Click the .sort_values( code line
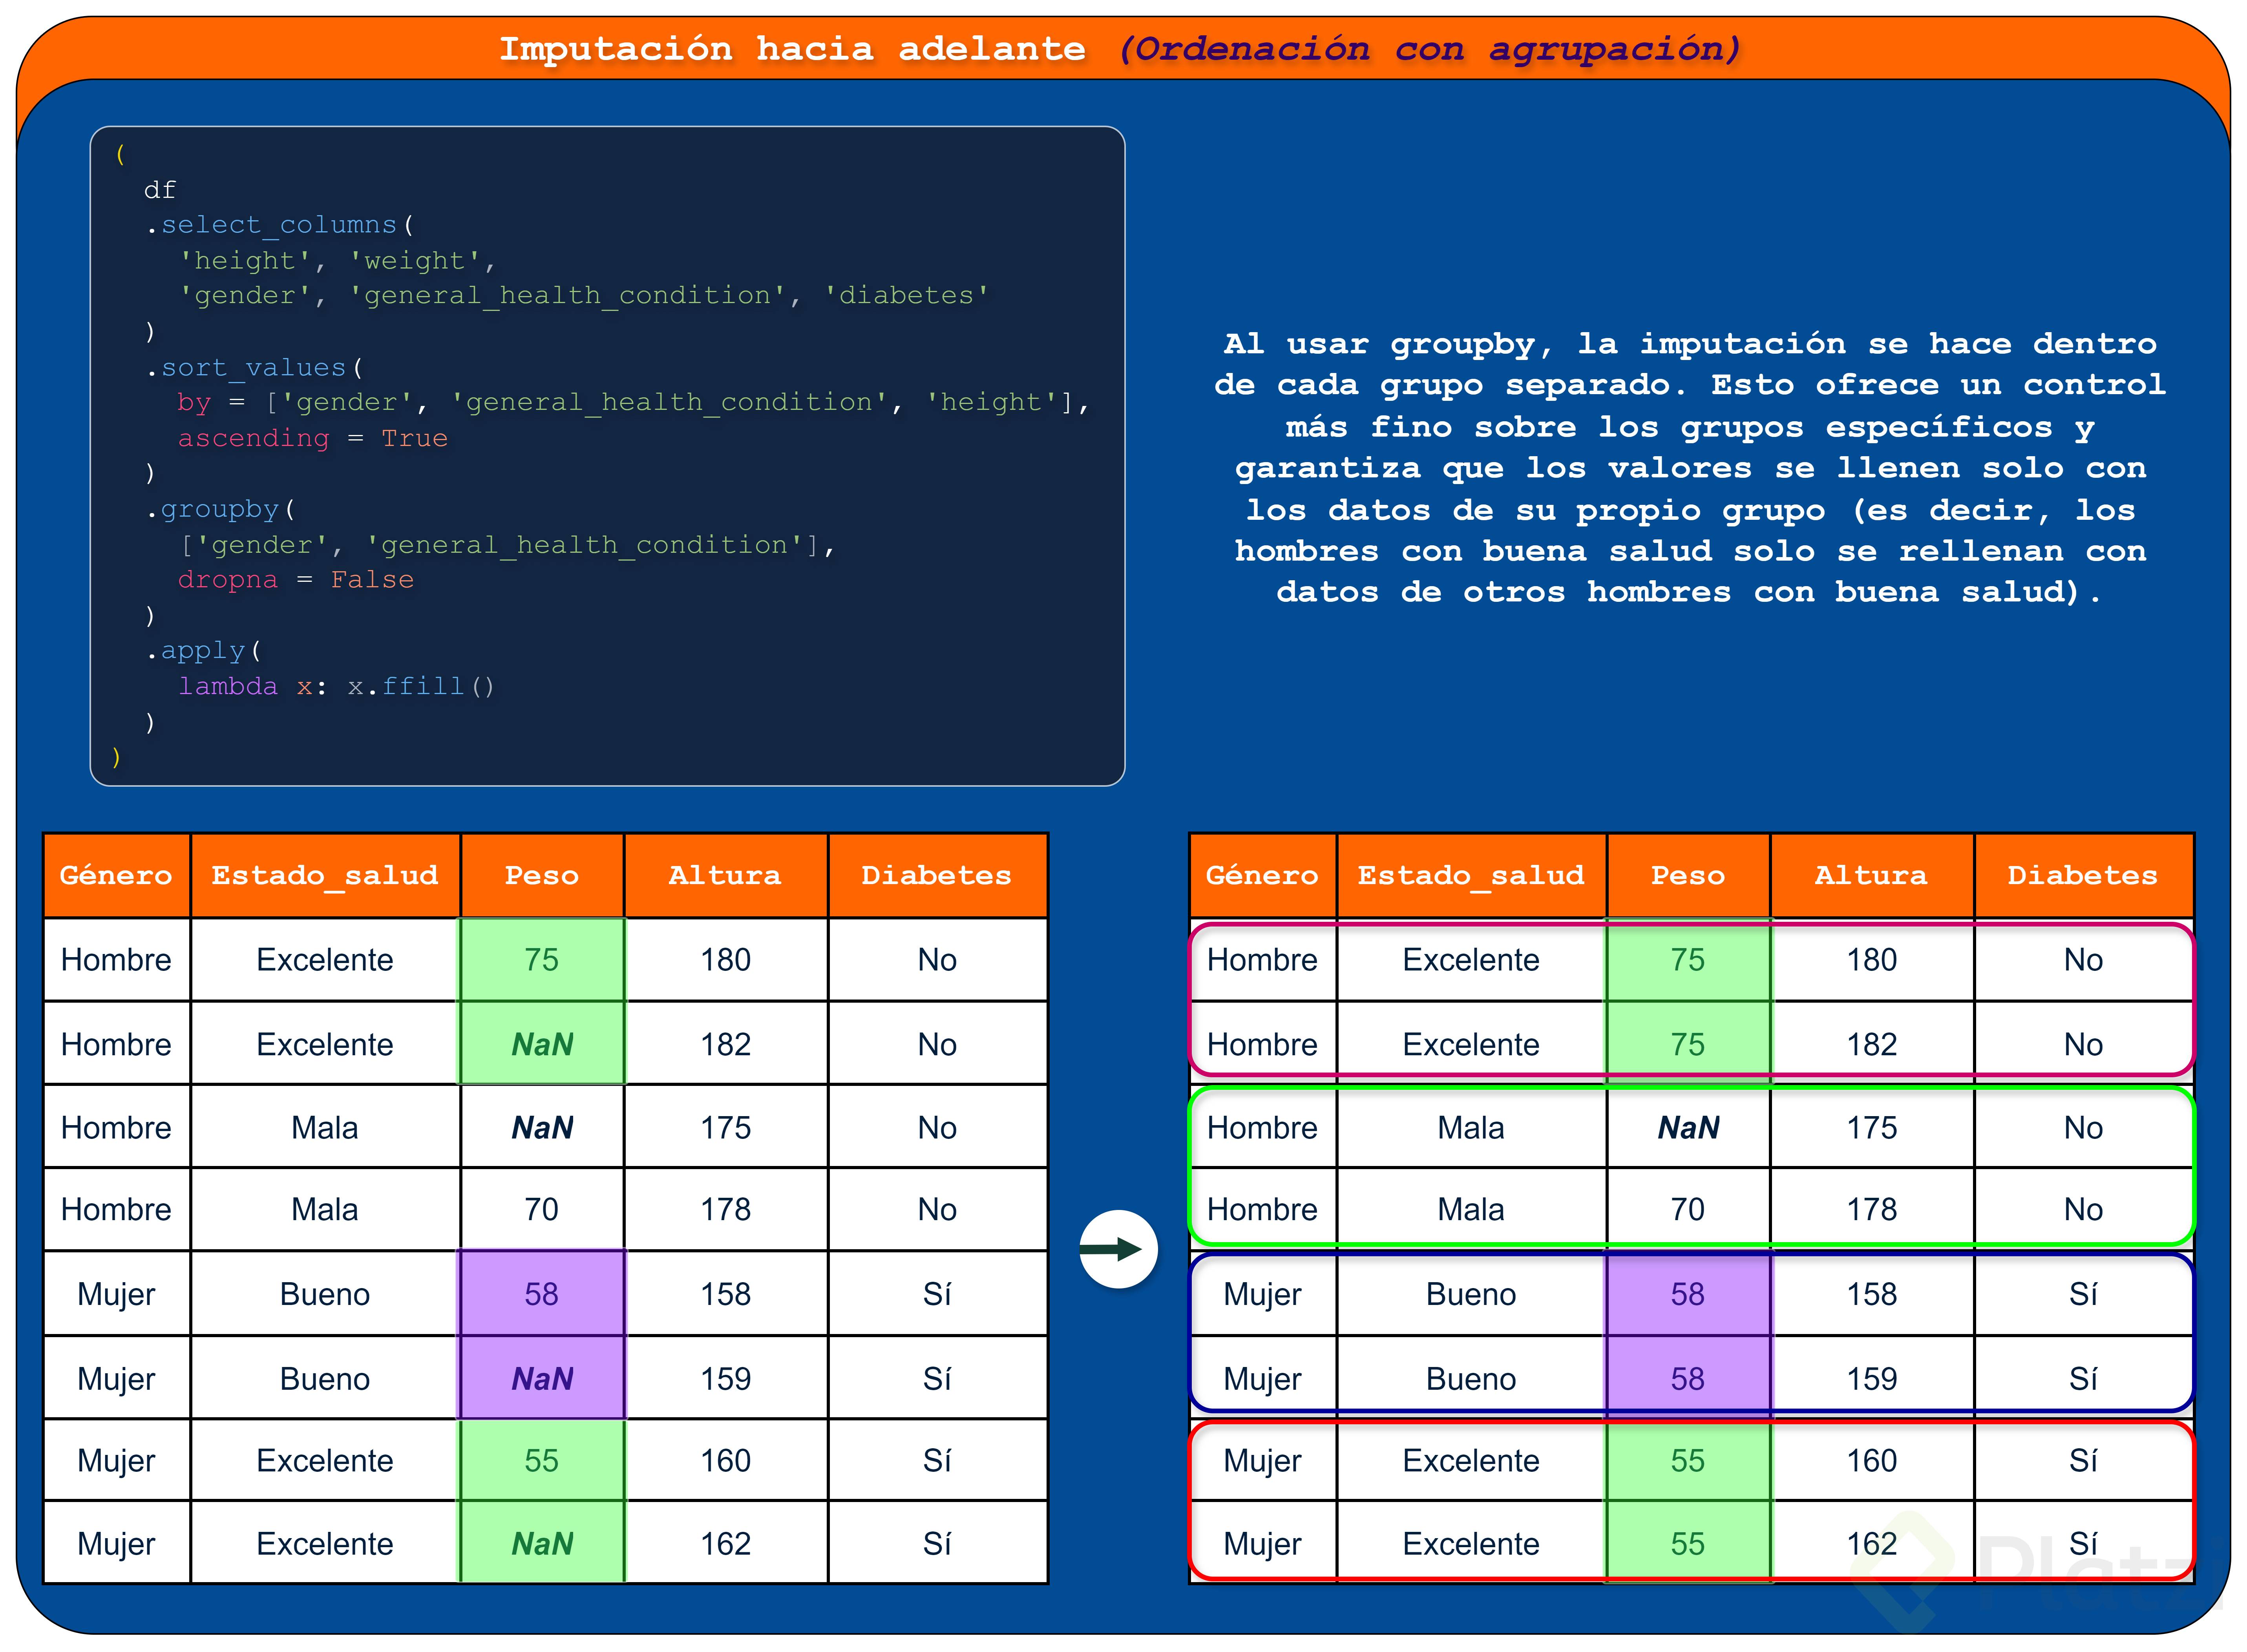Screen dimensions: 2247x1652 click(x=254, y=367)
